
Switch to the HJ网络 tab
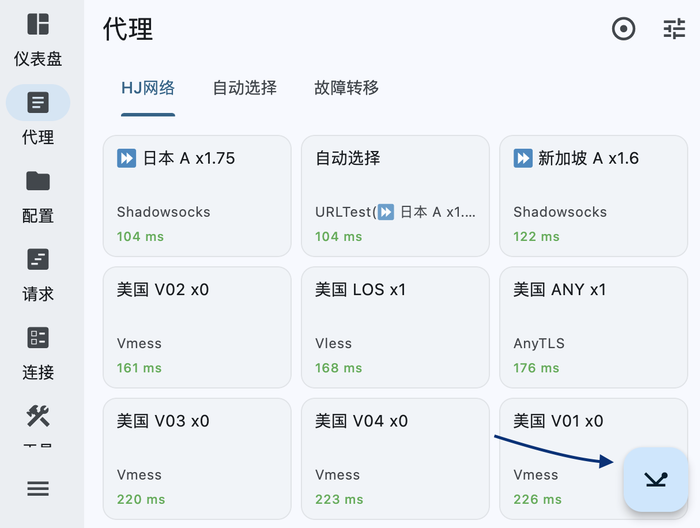[148, 88]
